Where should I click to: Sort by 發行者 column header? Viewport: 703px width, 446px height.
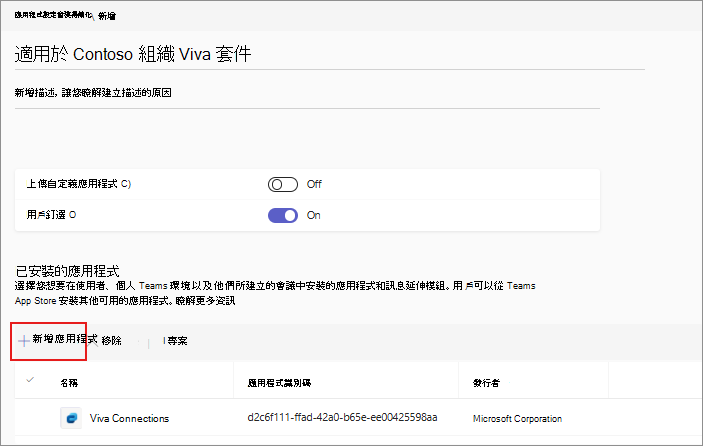[486, 383]
